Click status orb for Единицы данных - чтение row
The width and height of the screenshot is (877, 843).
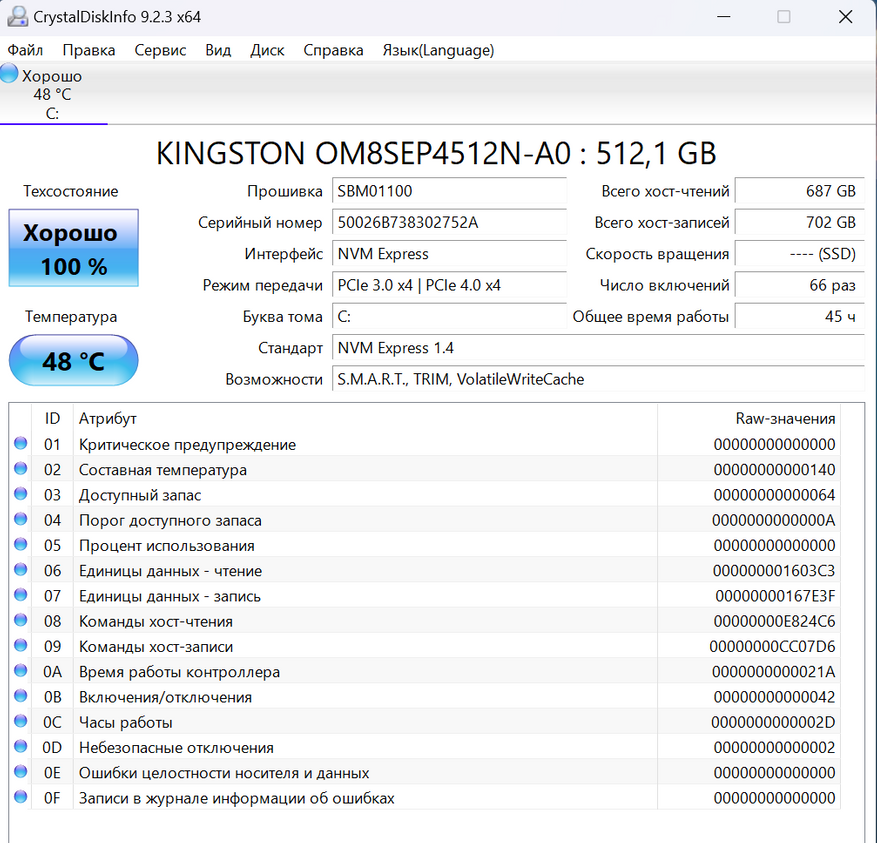(21, 569)
